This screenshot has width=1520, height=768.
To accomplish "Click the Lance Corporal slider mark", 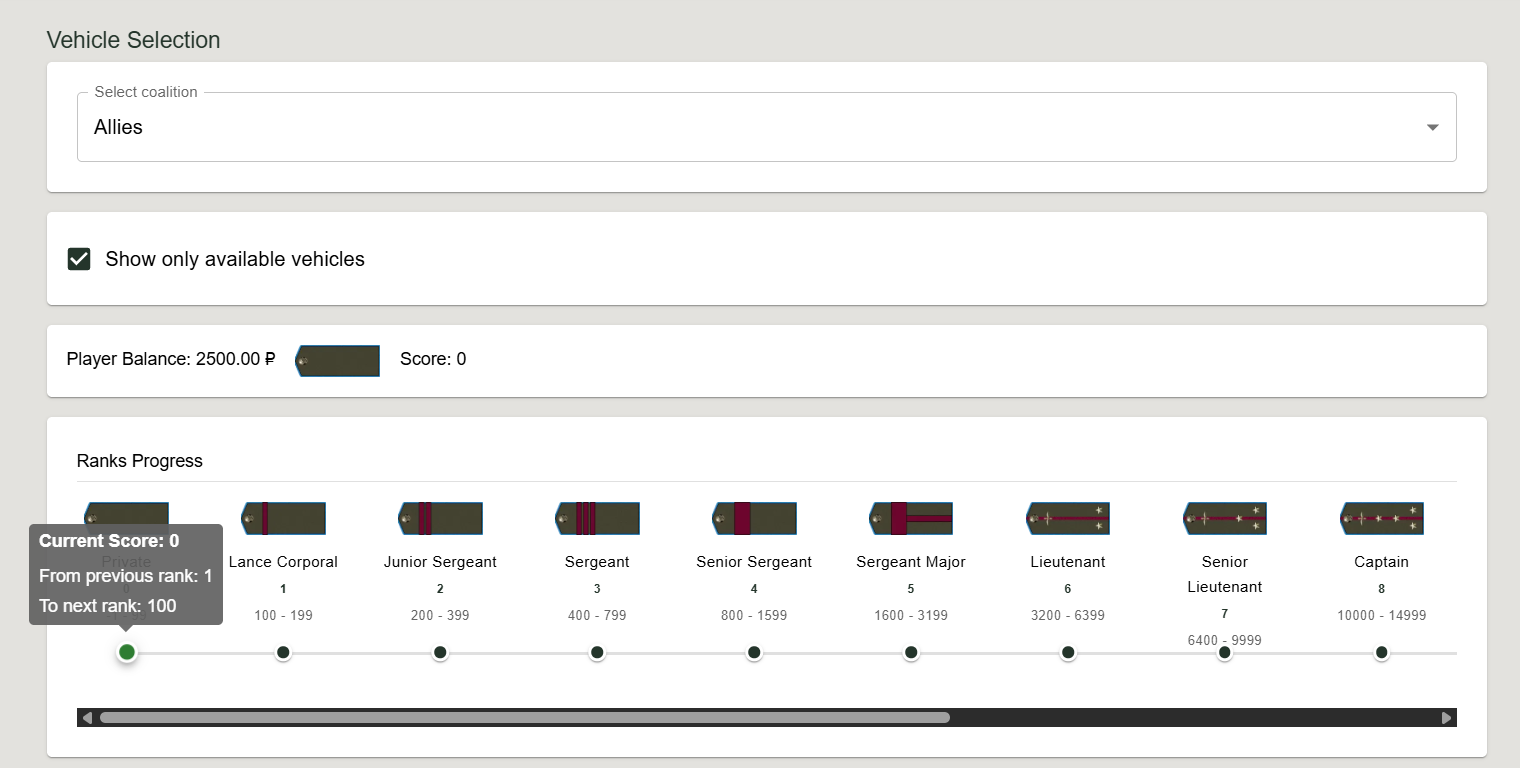I will click(283, 652).
